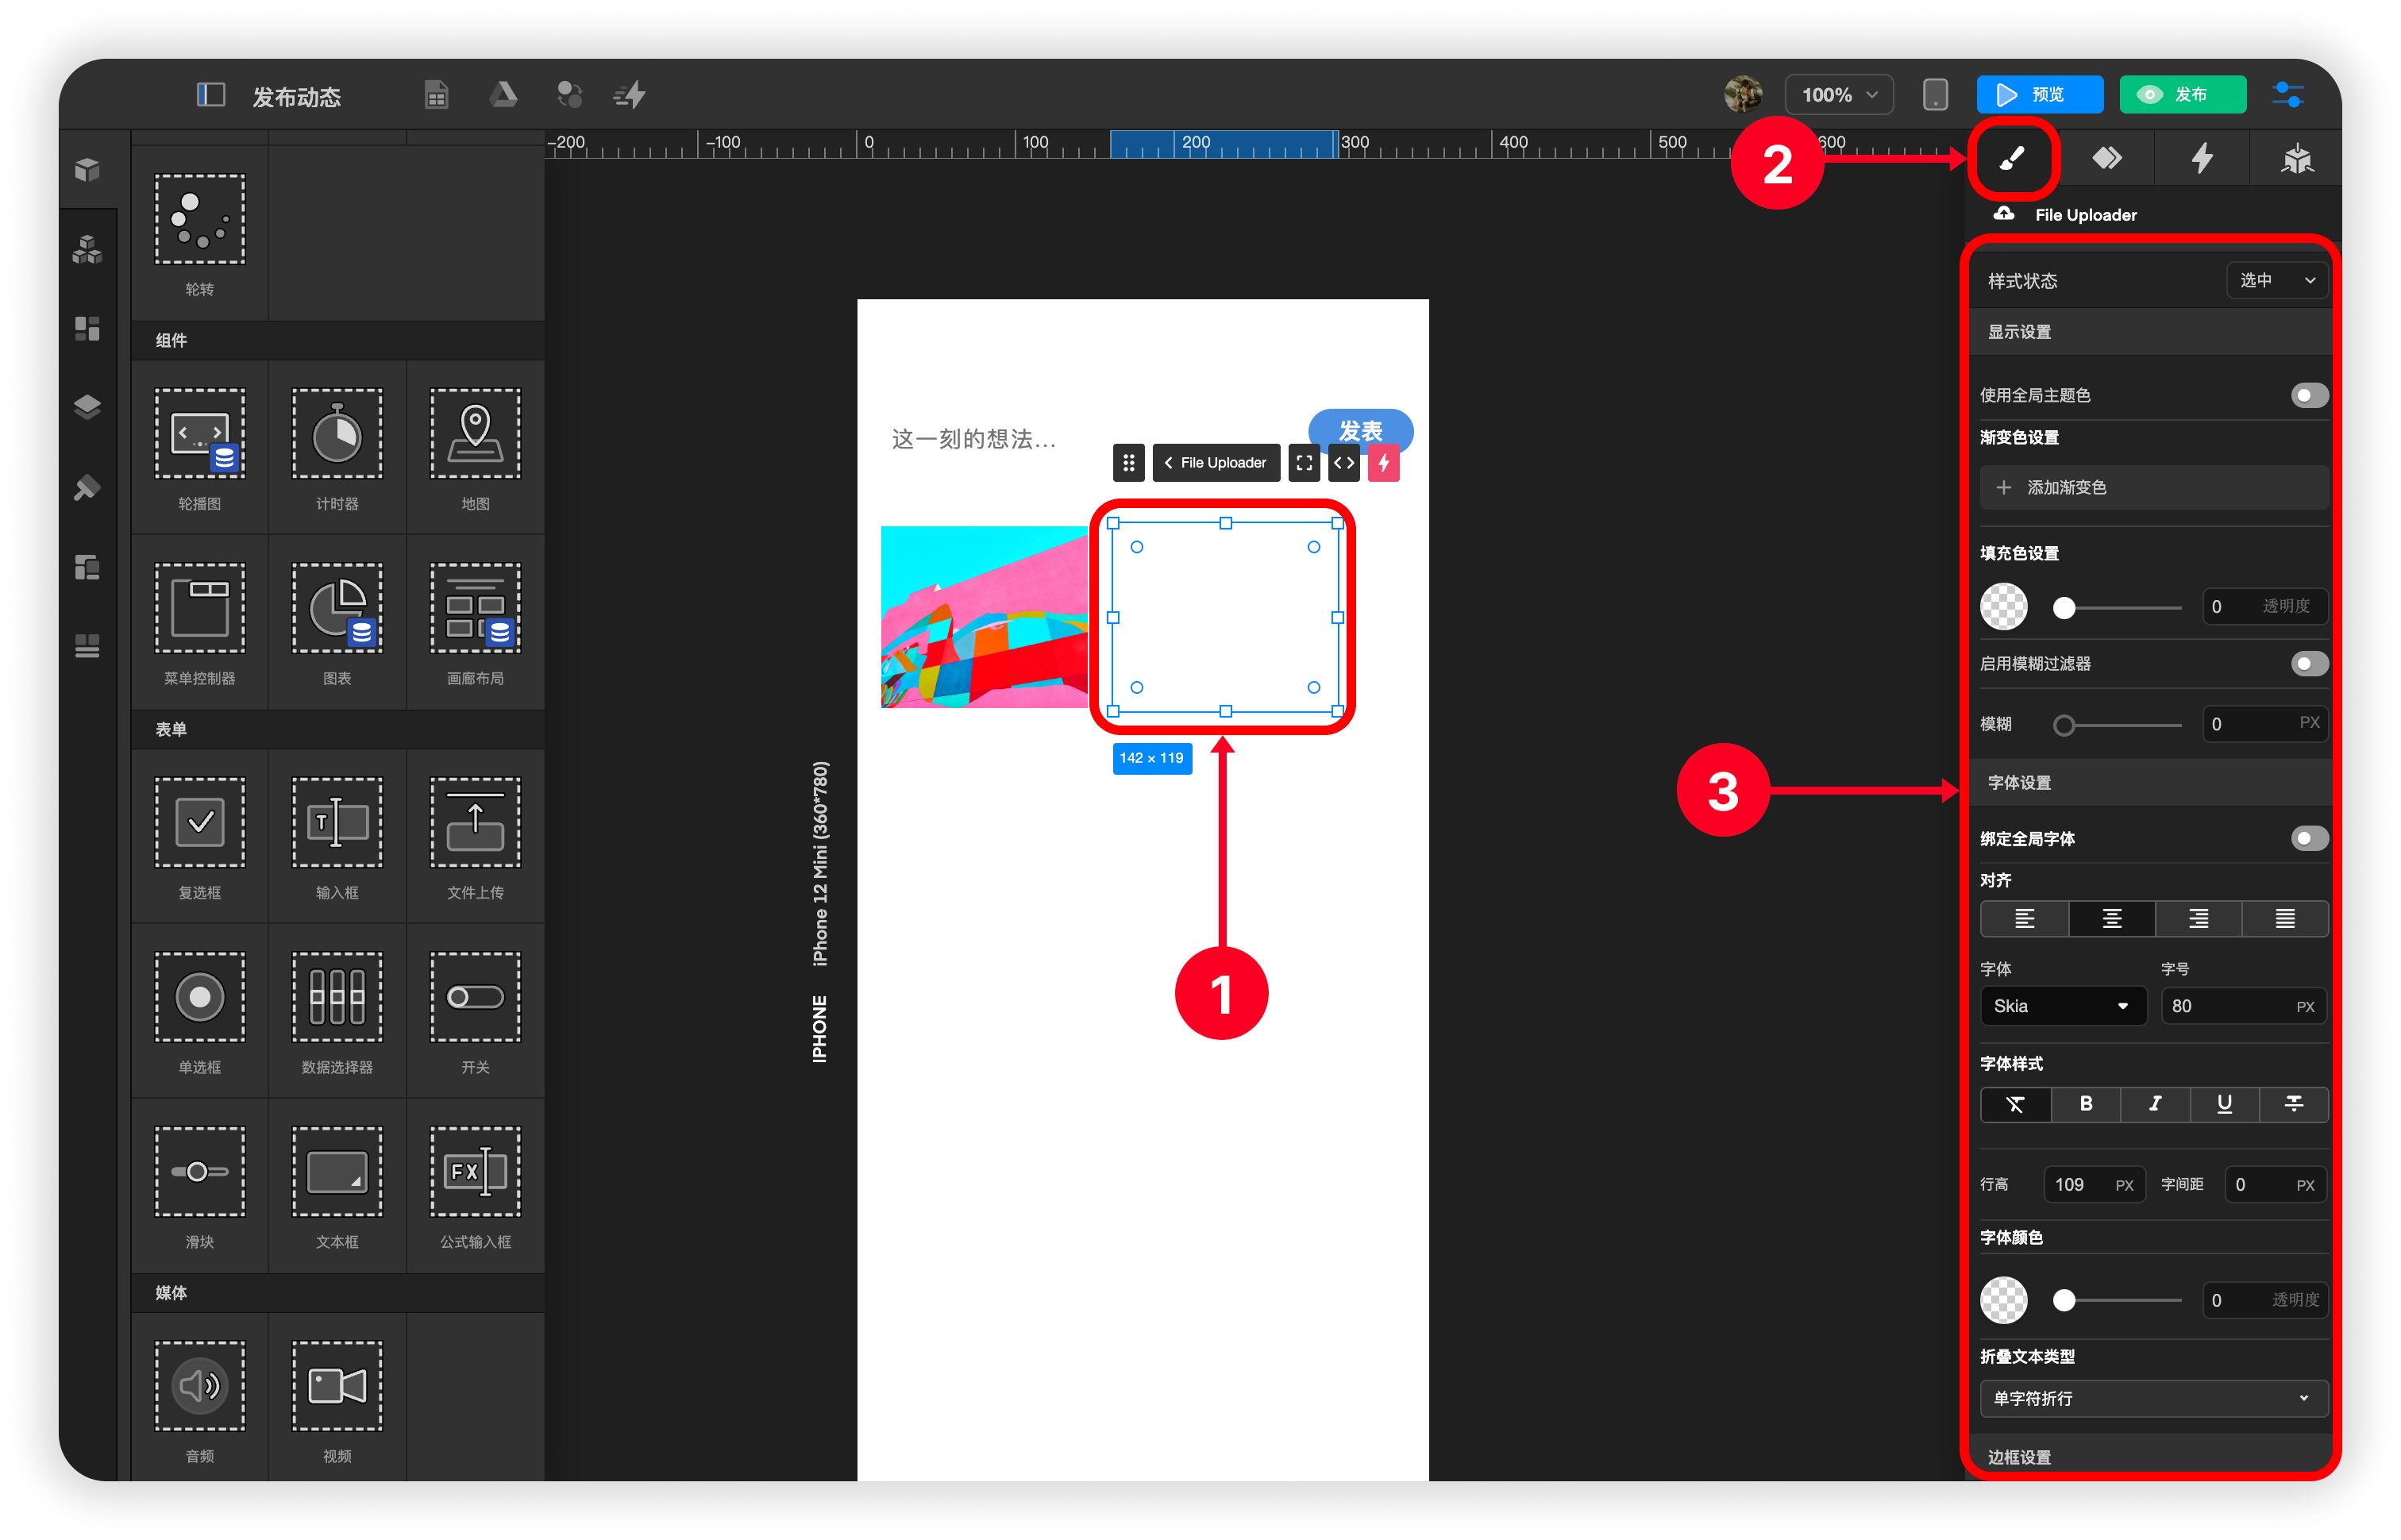Select the 复选框 checkbox component

[x=200, y=836]
